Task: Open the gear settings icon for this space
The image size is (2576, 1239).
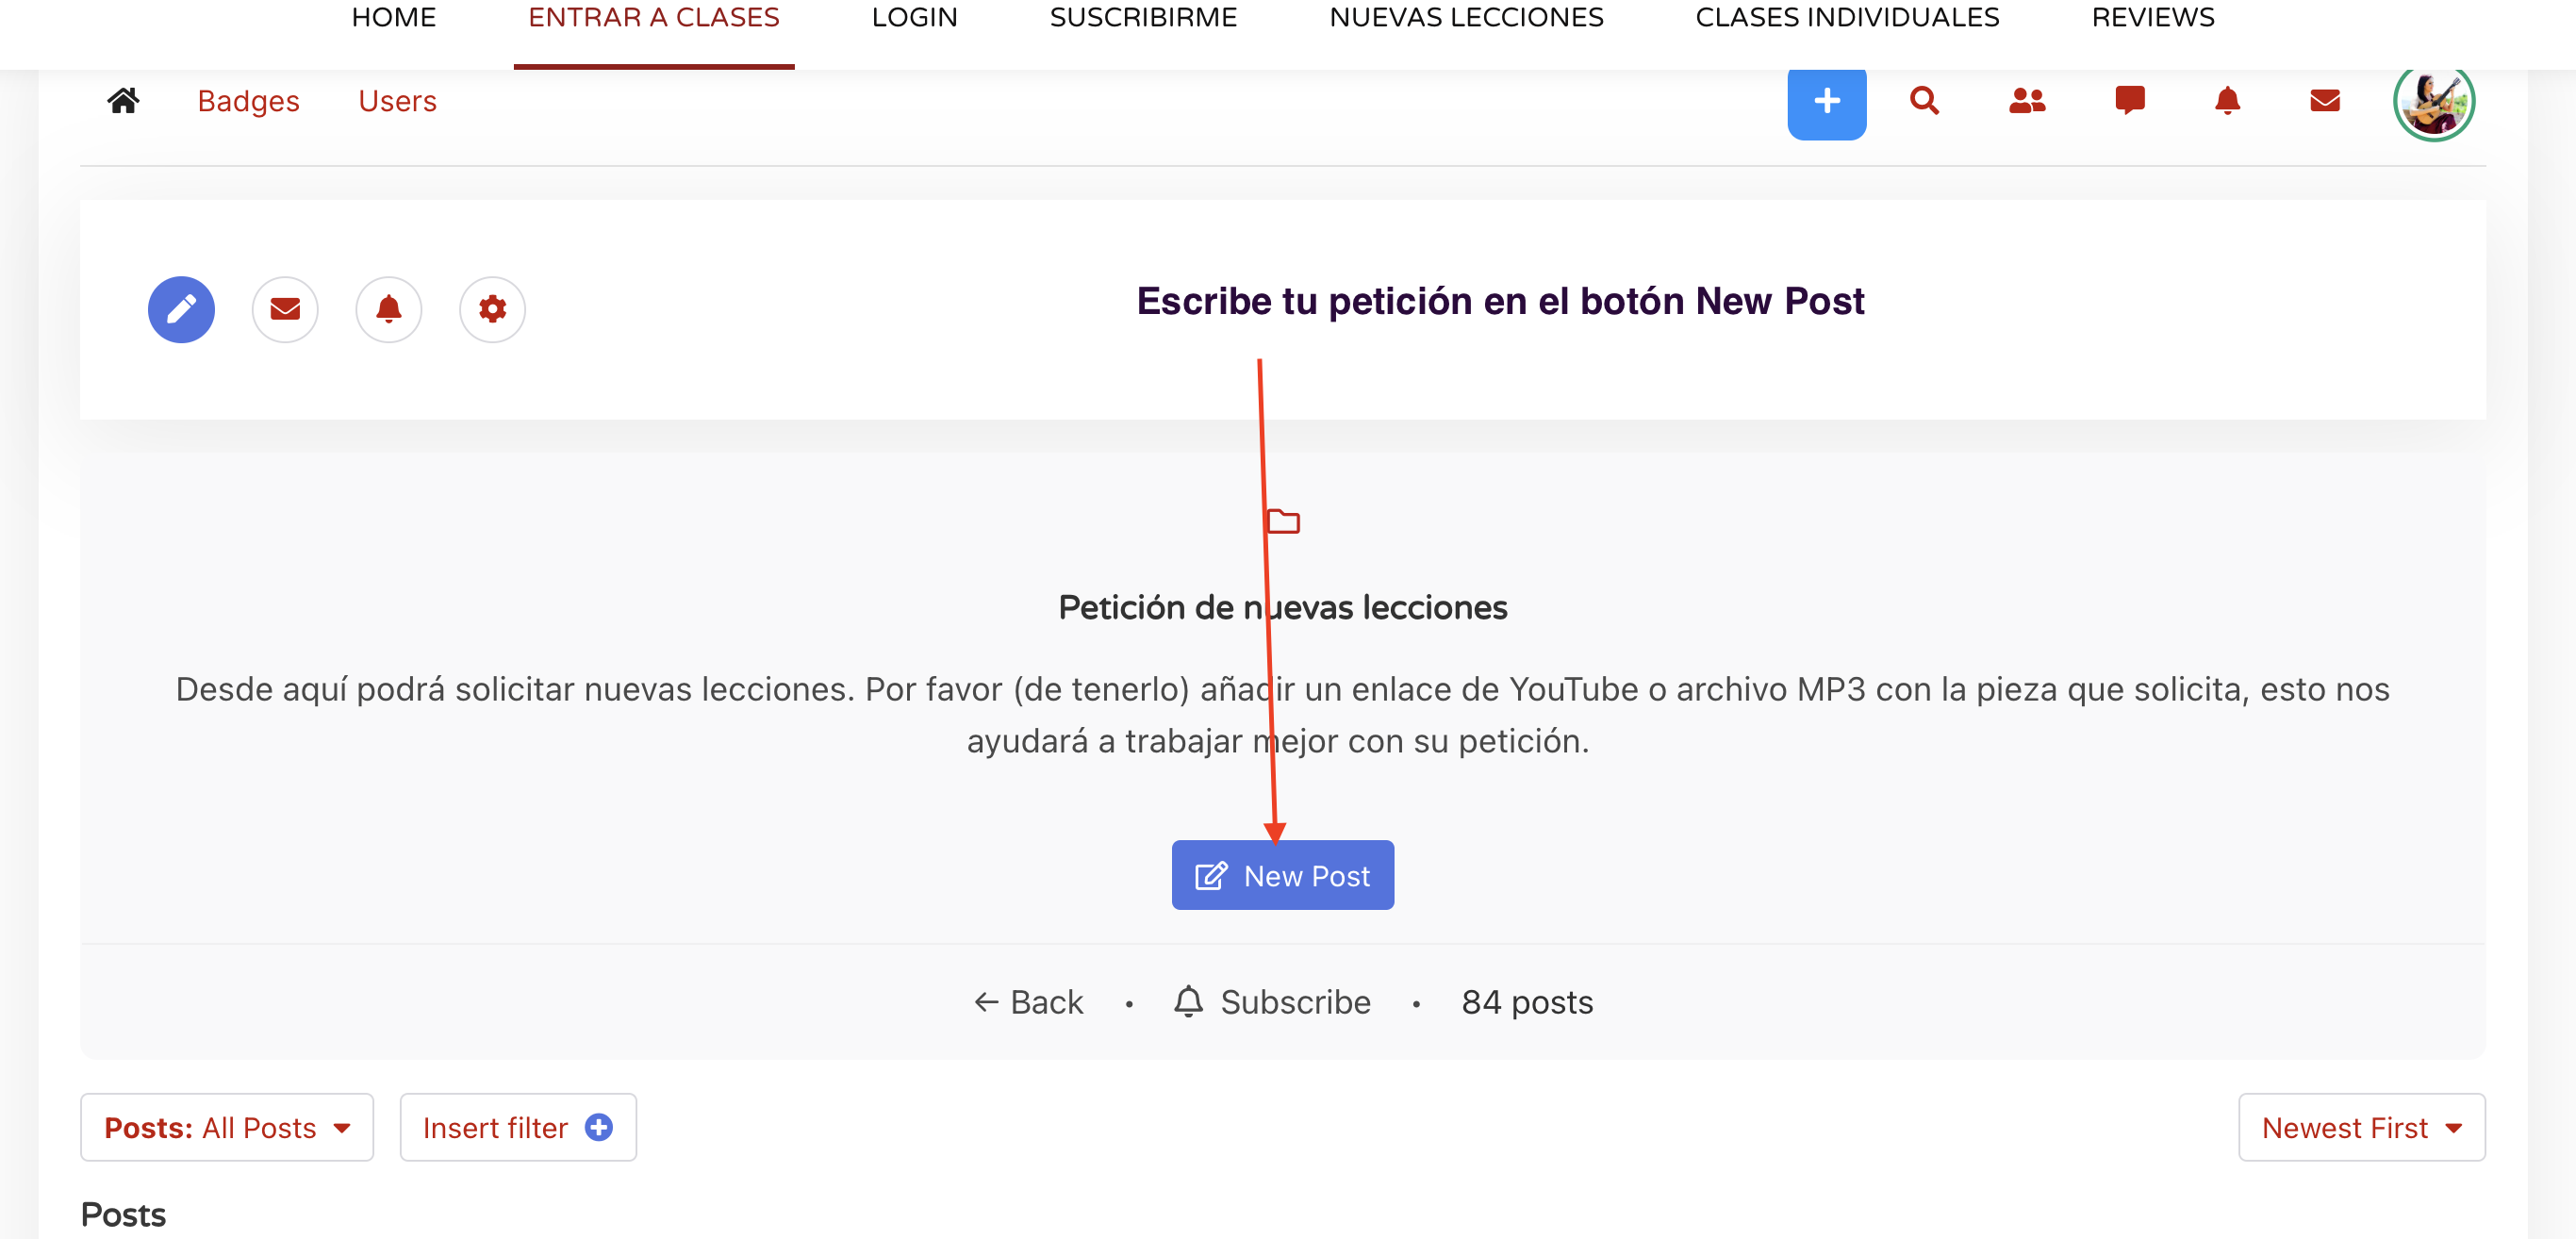Action: [x=491, y=310]
